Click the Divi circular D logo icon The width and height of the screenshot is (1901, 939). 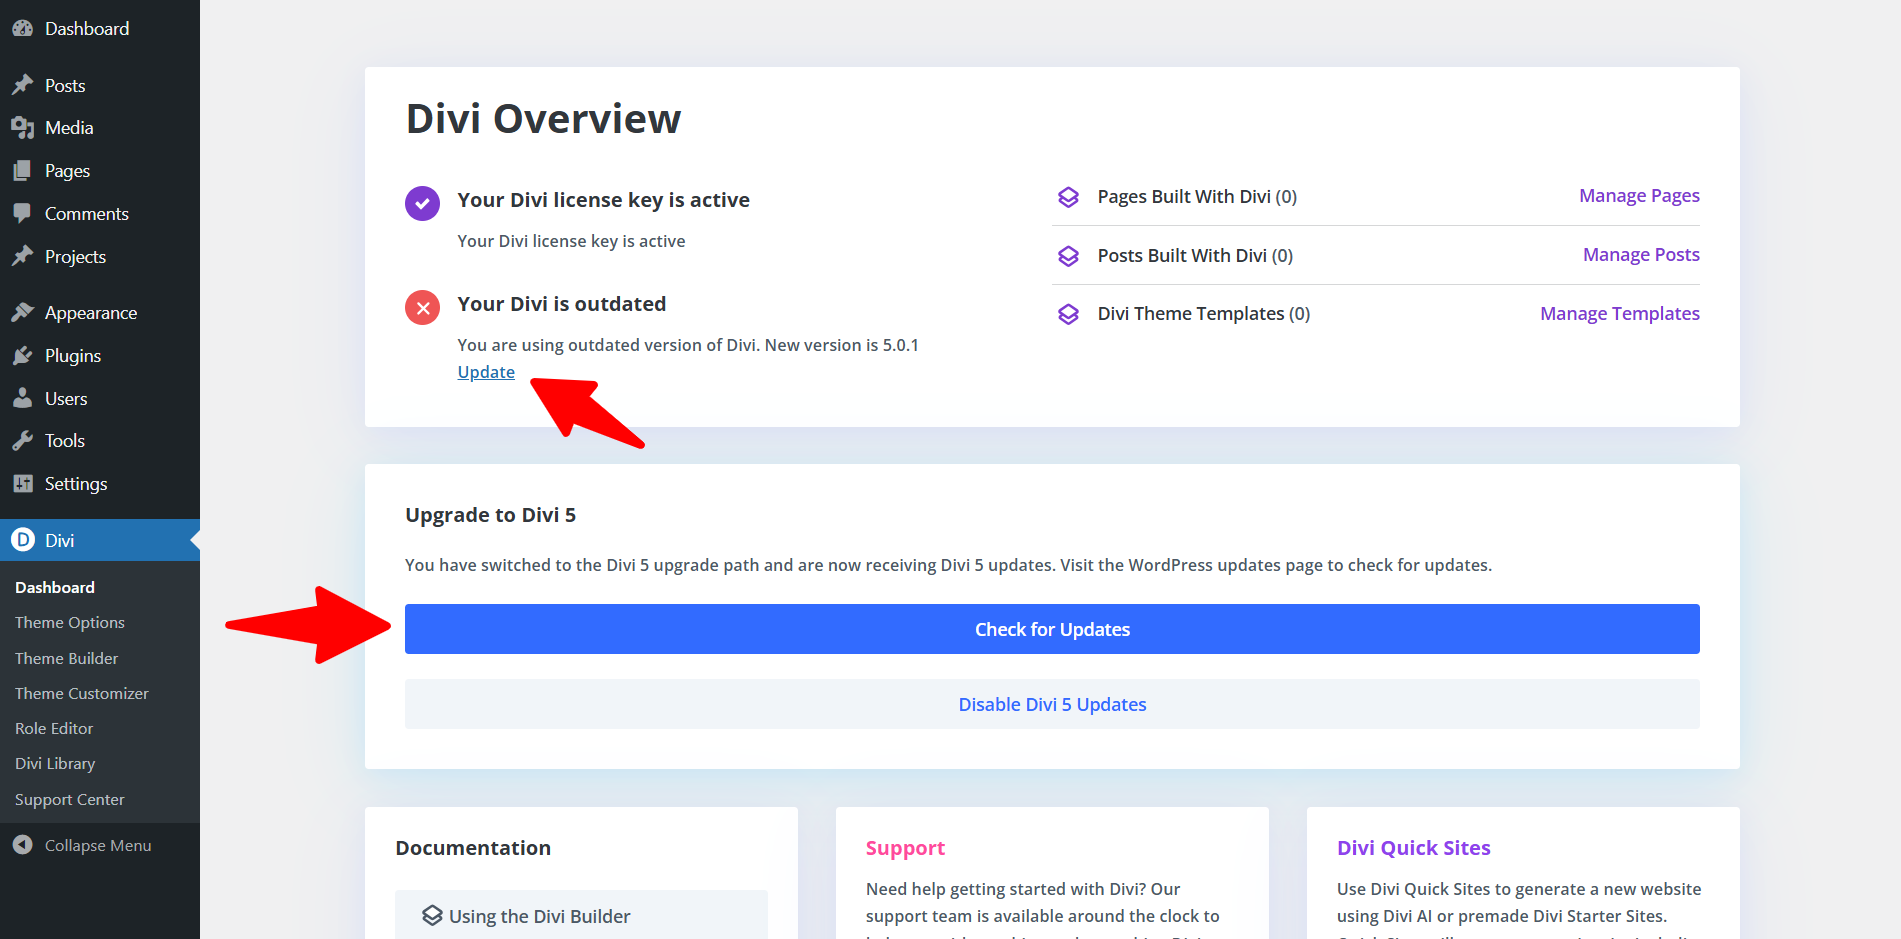click(x=22, y=540)
